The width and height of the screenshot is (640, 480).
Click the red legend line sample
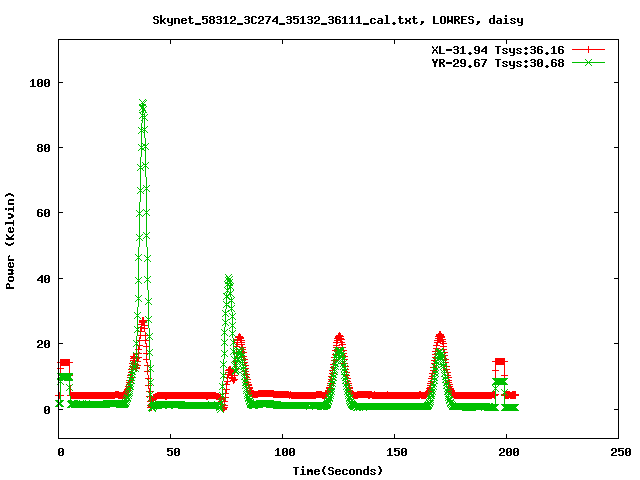[588, 50]
